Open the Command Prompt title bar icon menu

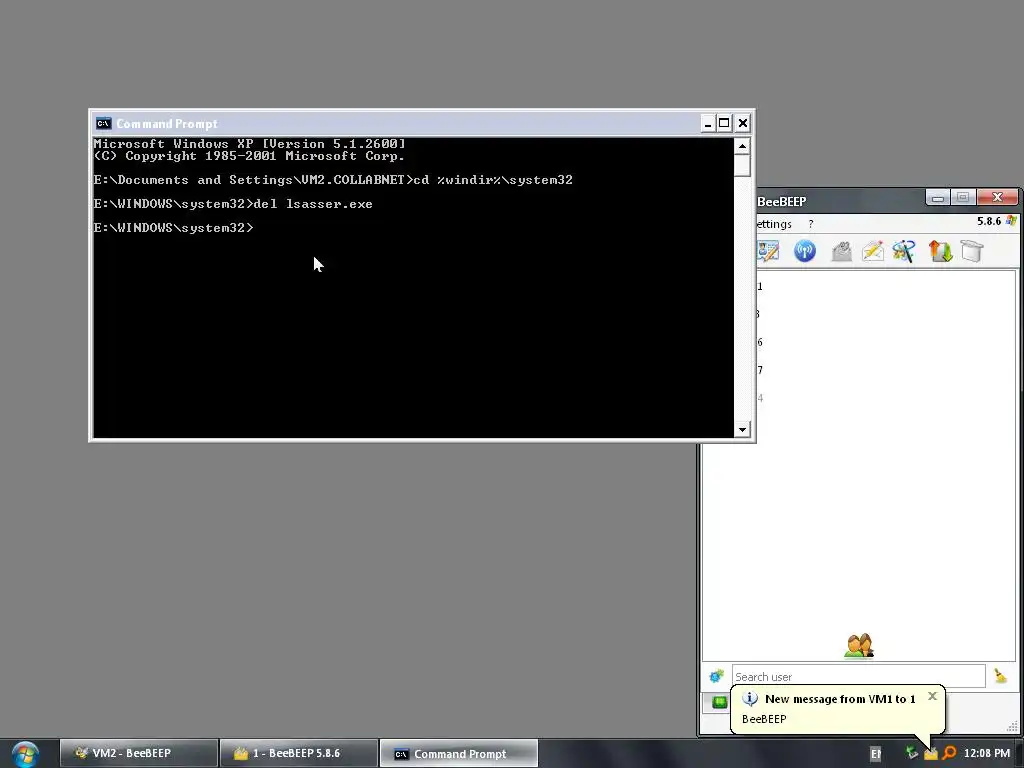[x=103, y=123]
